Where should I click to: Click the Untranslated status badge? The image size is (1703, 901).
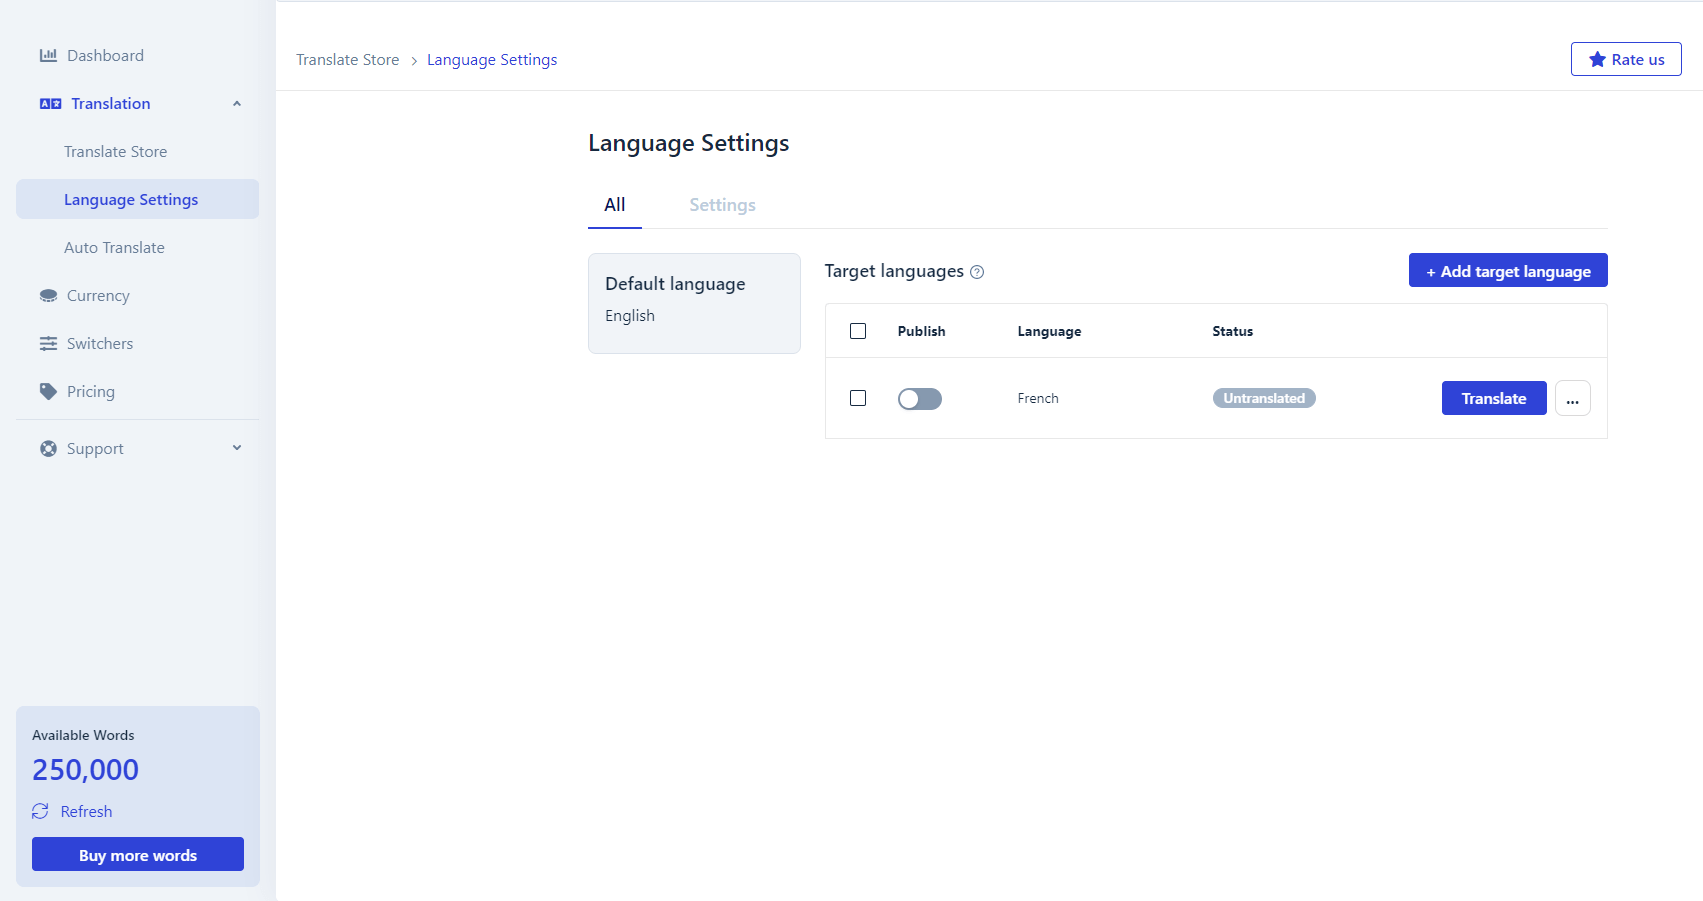tap(1264, 398)
